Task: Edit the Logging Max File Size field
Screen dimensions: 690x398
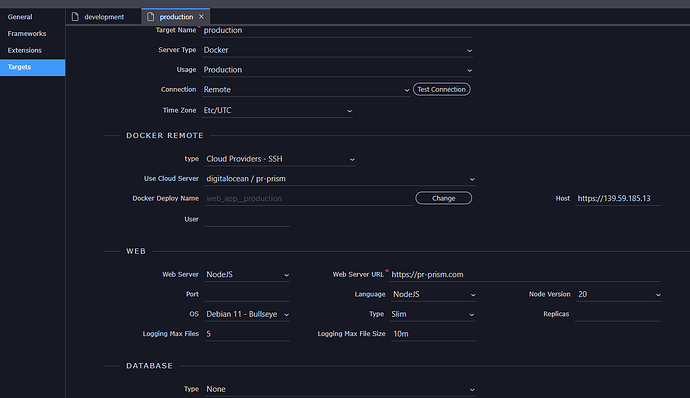Action: point(433,334)
